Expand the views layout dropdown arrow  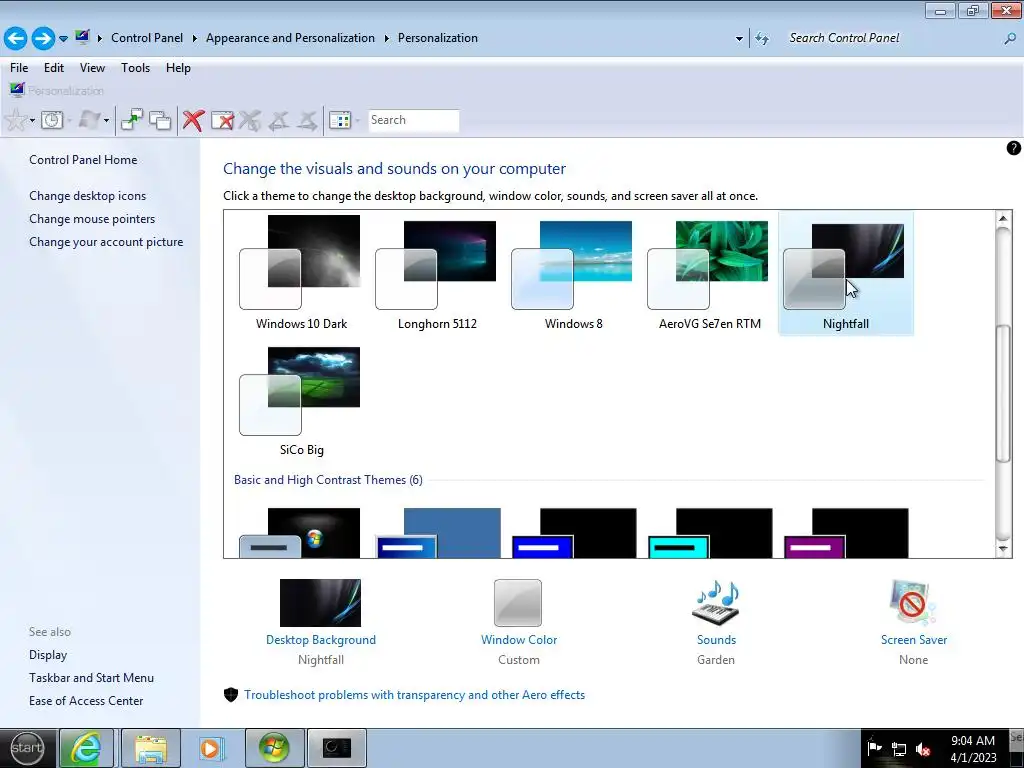pos(357,121)
